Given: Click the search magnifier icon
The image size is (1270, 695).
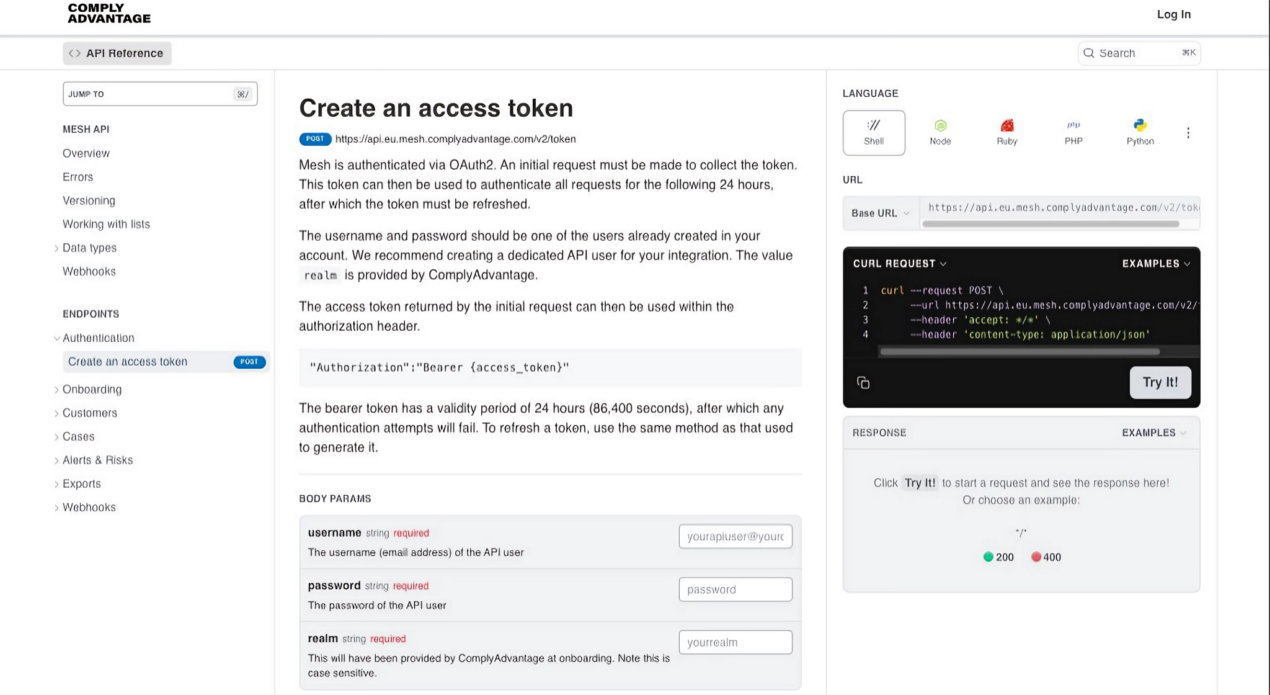Looking at the screenshot, I should [x=1088, y=52].
